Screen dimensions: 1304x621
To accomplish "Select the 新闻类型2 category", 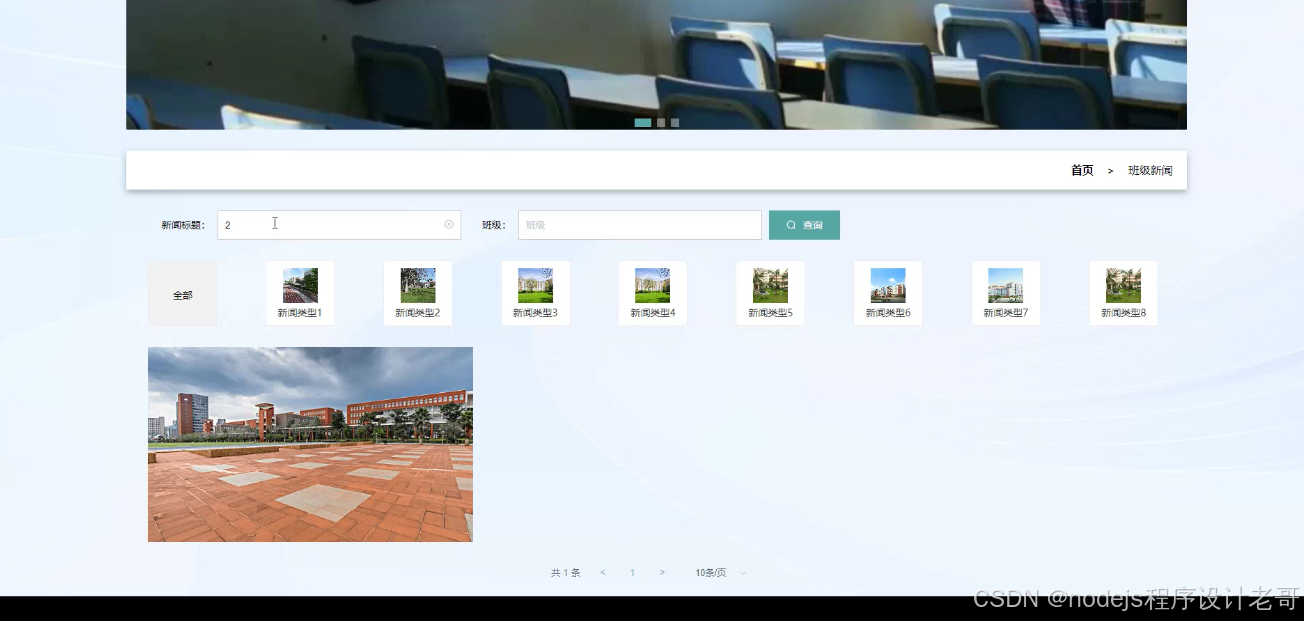I will (x=418, y=294).
